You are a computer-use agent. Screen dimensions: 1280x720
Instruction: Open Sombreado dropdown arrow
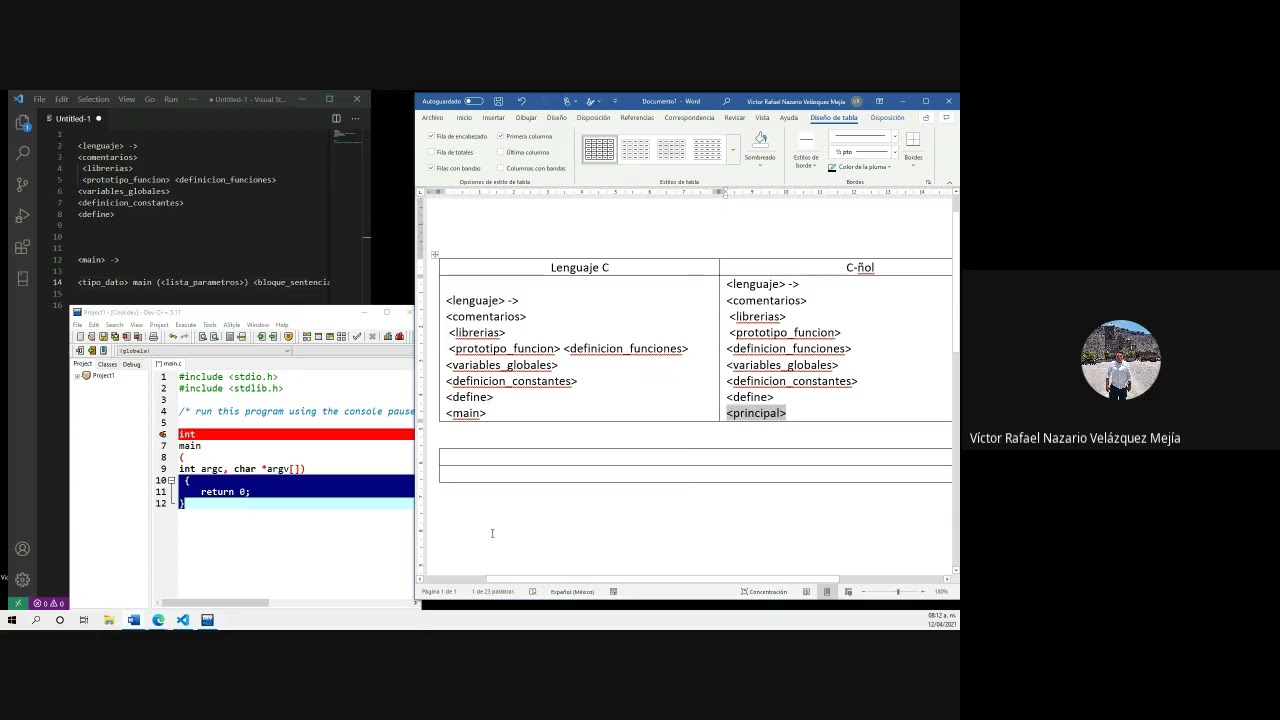tap(760, 165)
